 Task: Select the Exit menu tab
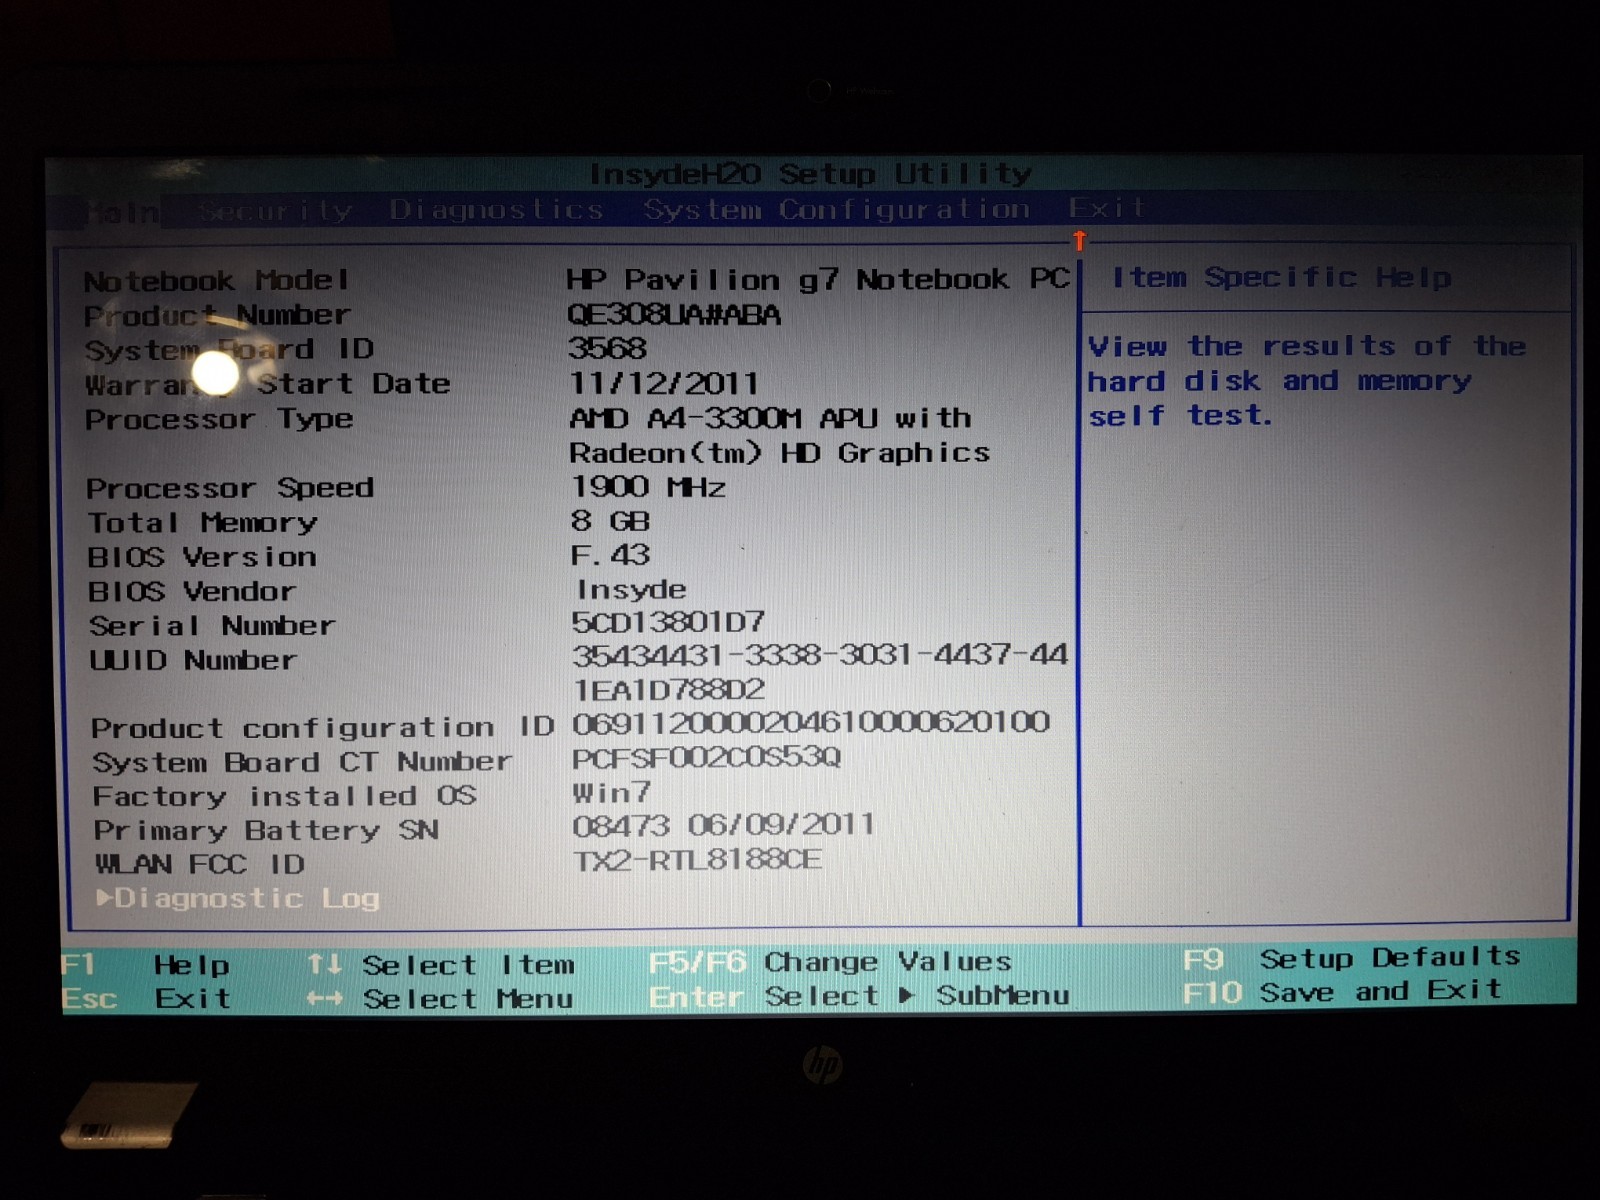pyautogui.click(x=1106, y=208)
